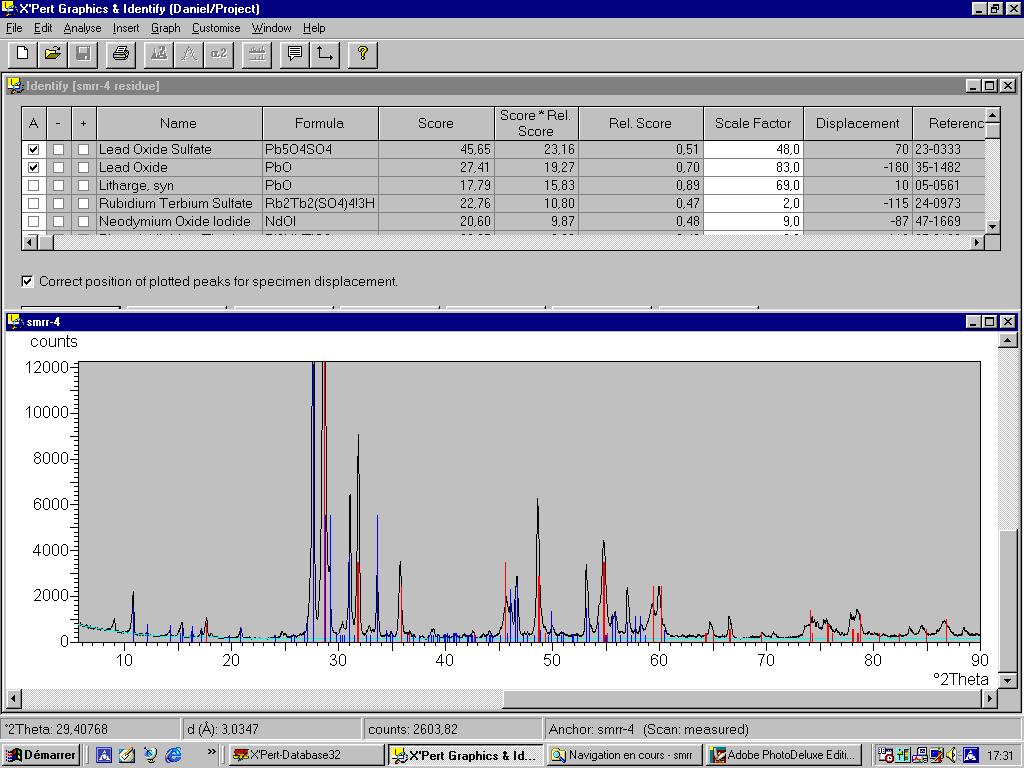Viewport: 1024px width, 768px height.
Task: Switch to X'Pert-Database32 in the taskbar
Action: point(305,755)
